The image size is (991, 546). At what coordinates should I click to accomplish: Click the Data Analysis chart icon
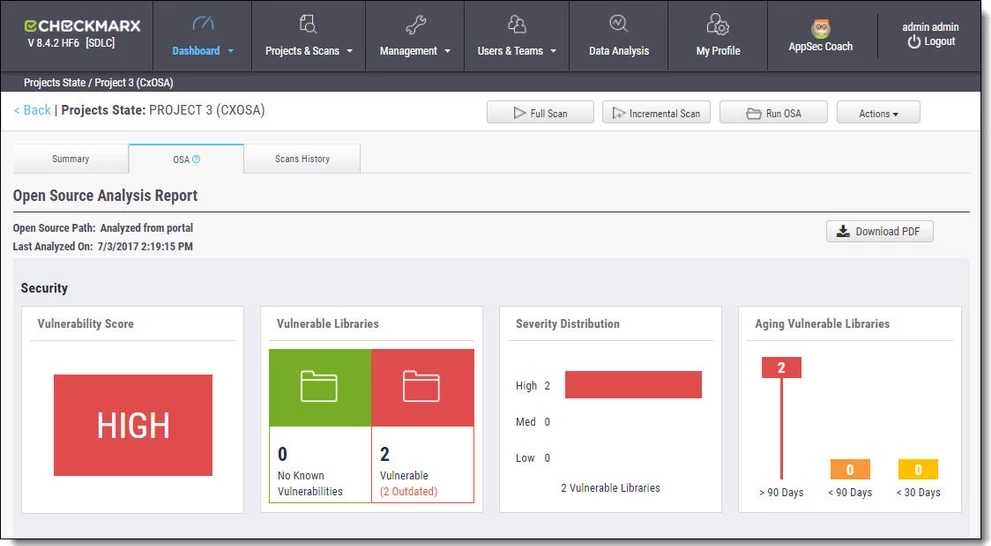619,24
